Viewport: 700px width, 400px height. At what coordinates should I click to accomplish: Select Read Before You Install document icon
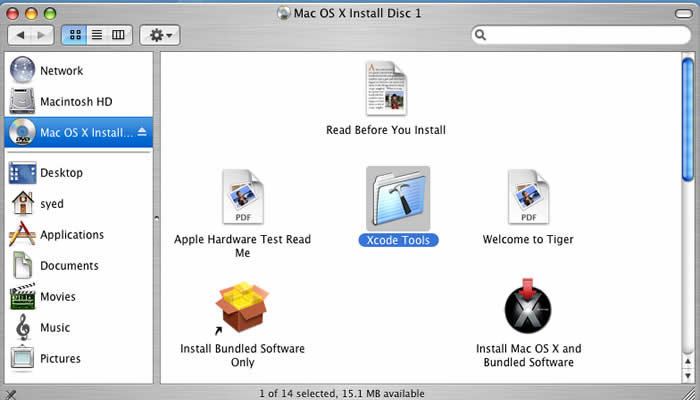[x=386, y=88]
